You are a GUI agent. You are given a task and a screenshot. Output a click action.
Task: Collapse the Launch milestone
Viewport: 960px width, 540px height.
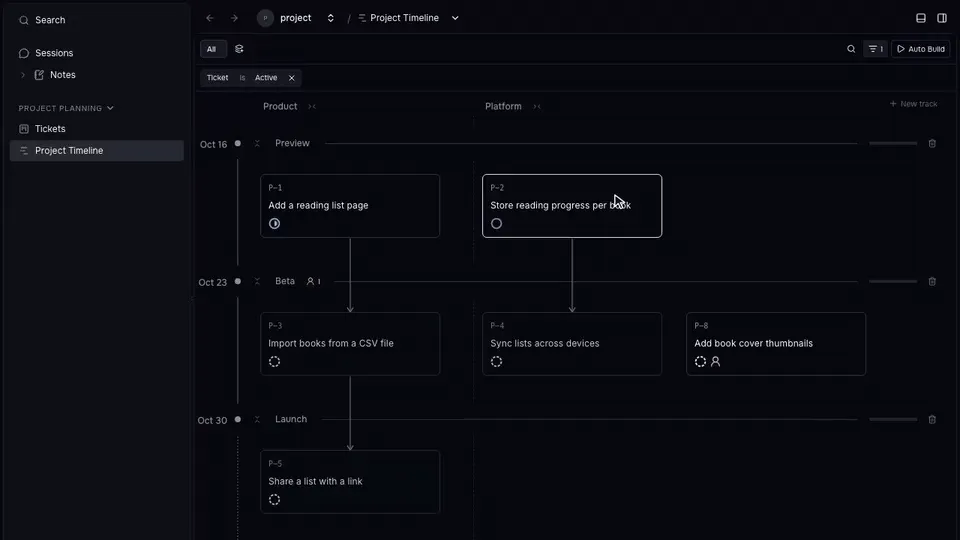click(257, 420)
